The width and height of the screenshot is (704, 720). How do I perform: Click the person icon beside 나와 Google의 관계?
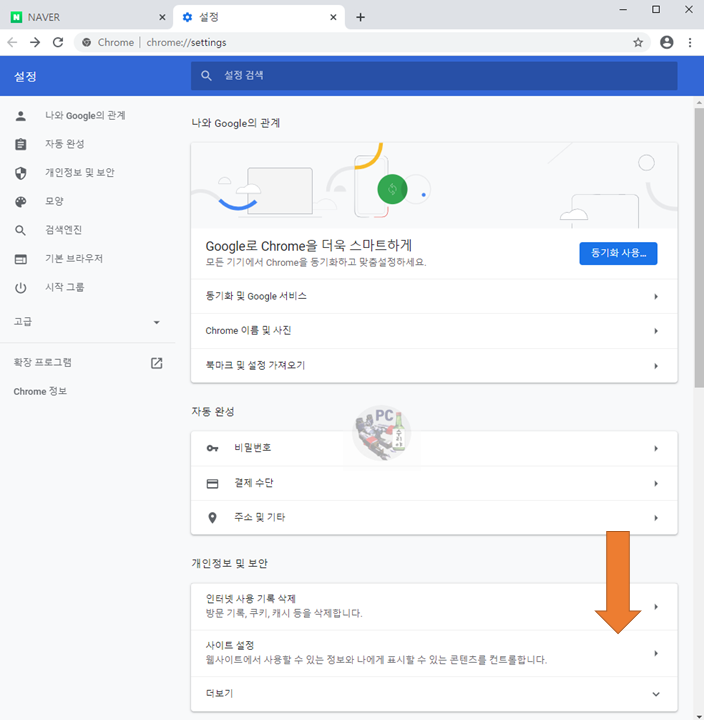21,116
